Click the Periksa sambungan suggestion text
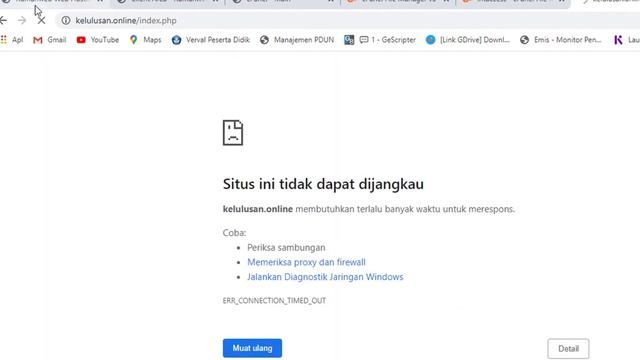This screenshot has height=360, width=640. click(286, 248)
